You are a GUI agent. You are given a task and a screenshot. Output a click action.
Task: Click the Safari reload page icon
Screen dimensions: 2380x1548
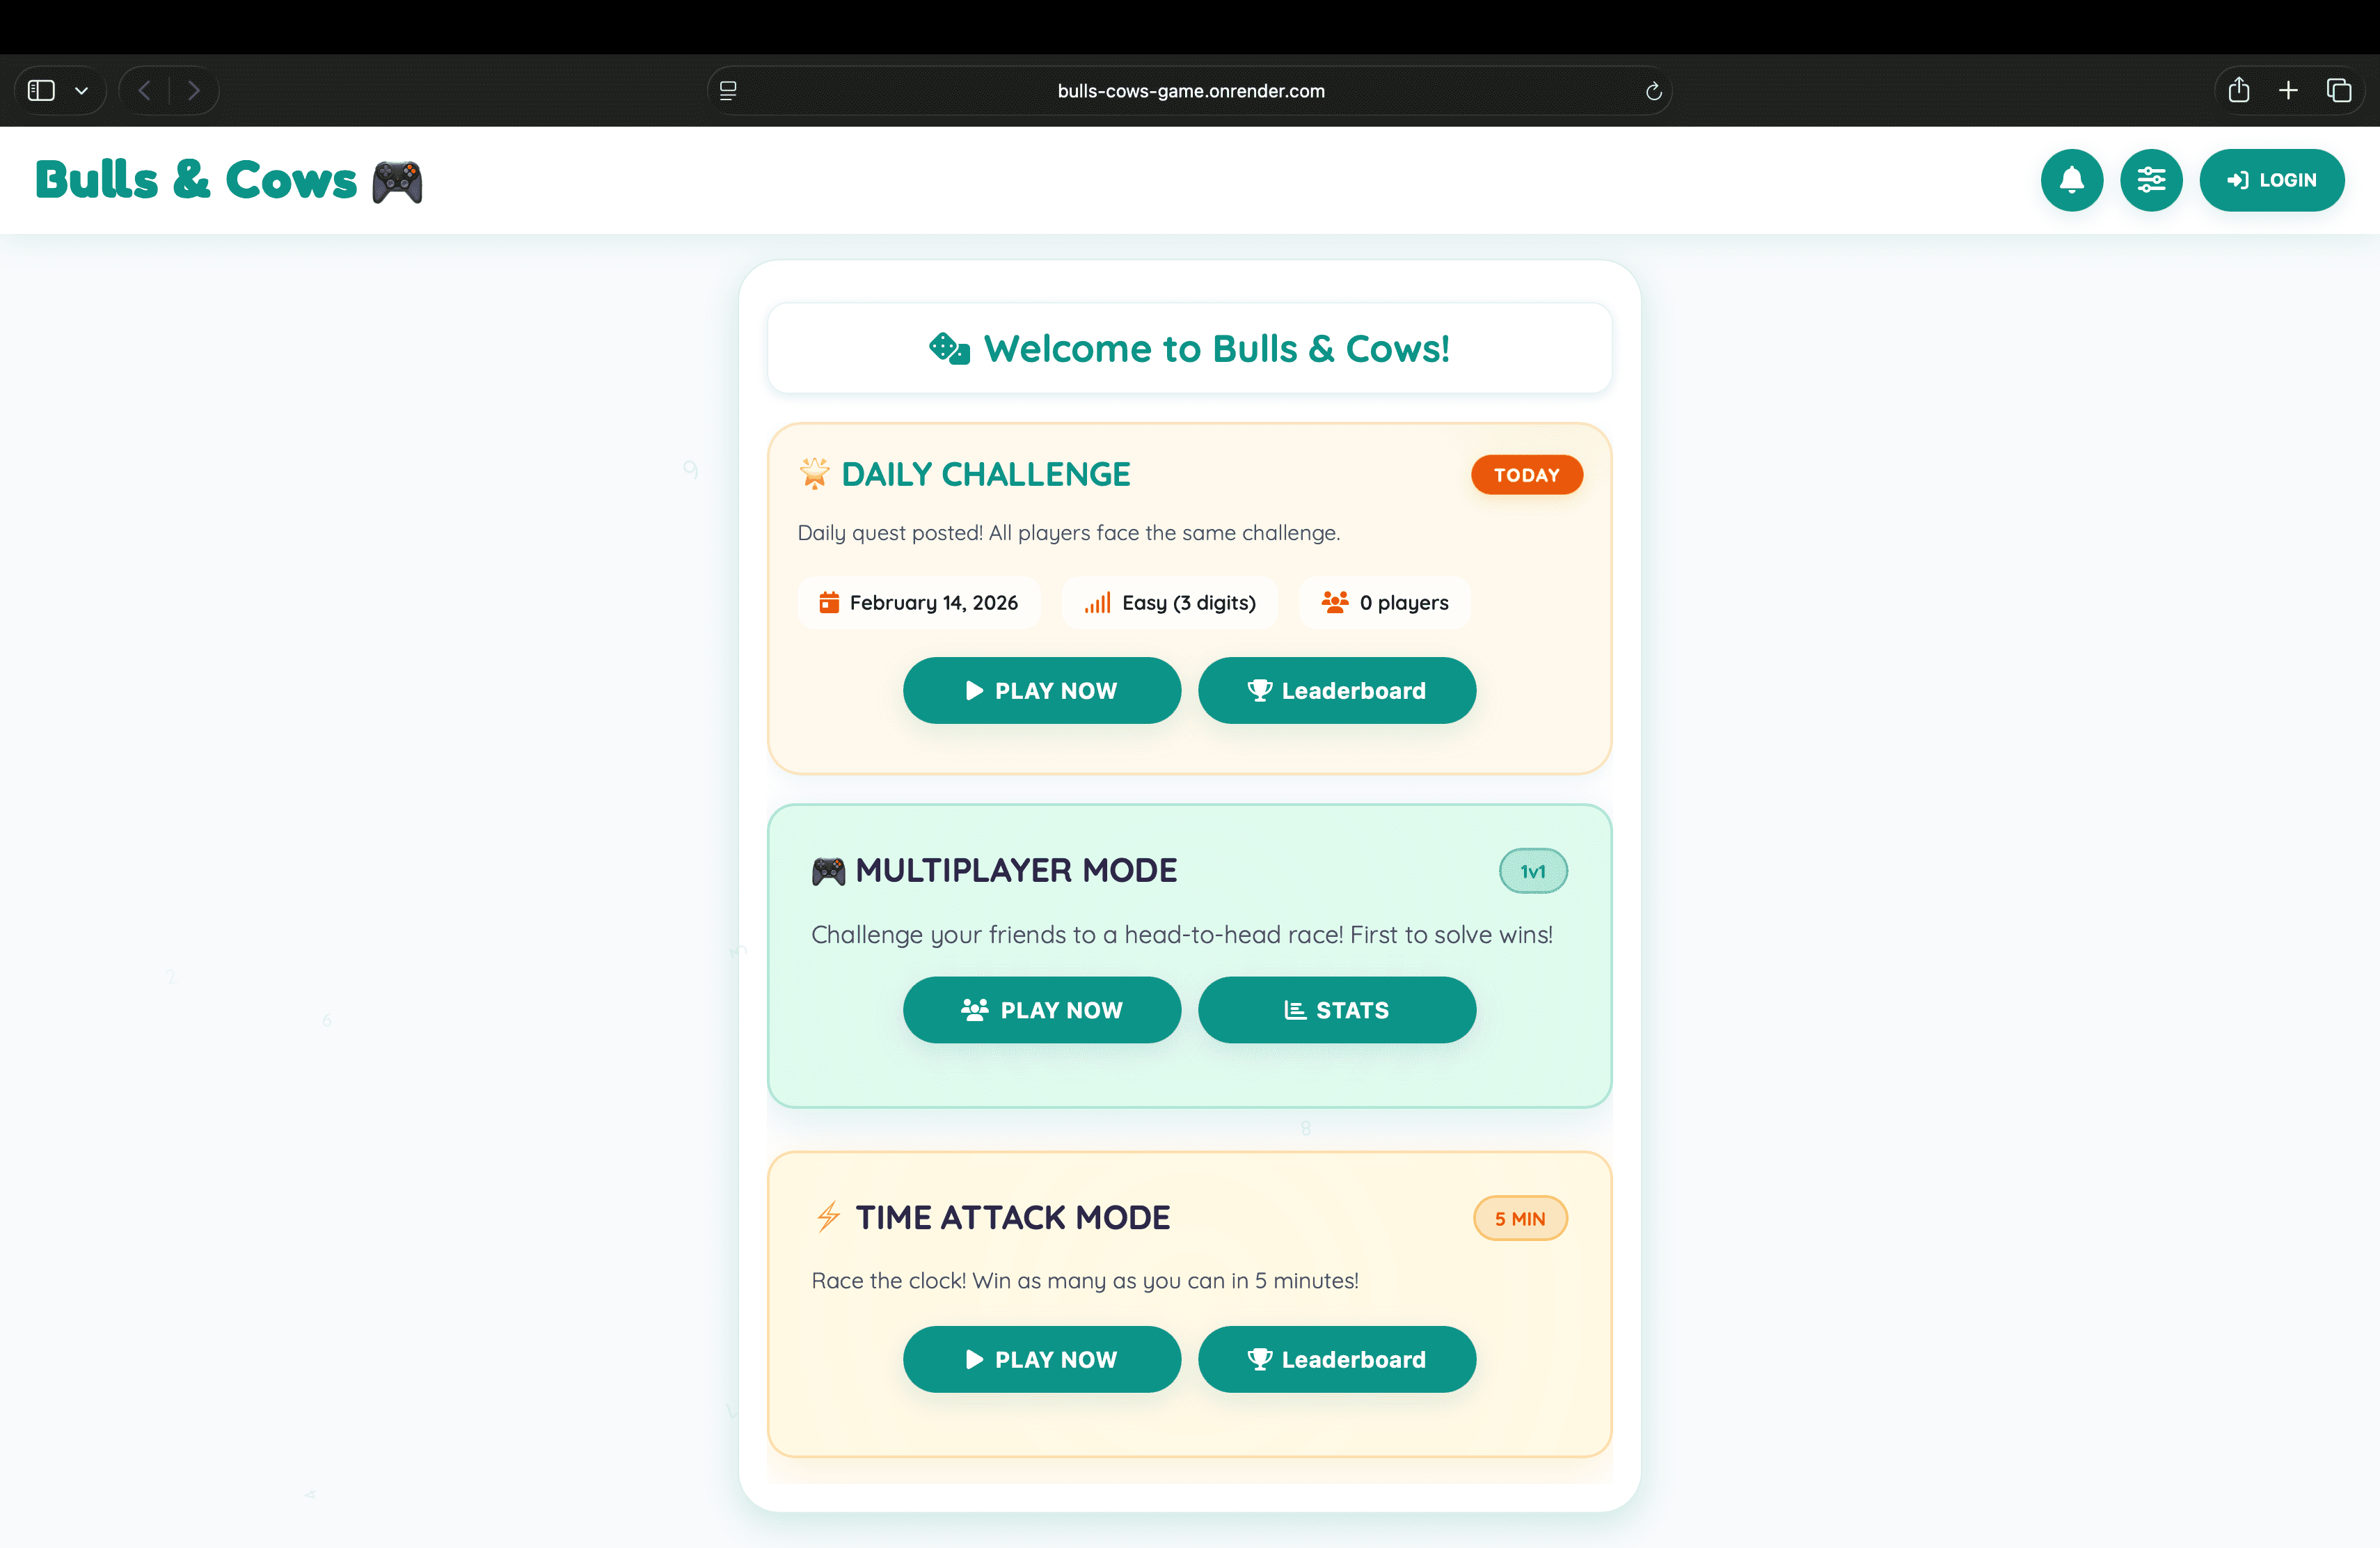pos(1653,91)
